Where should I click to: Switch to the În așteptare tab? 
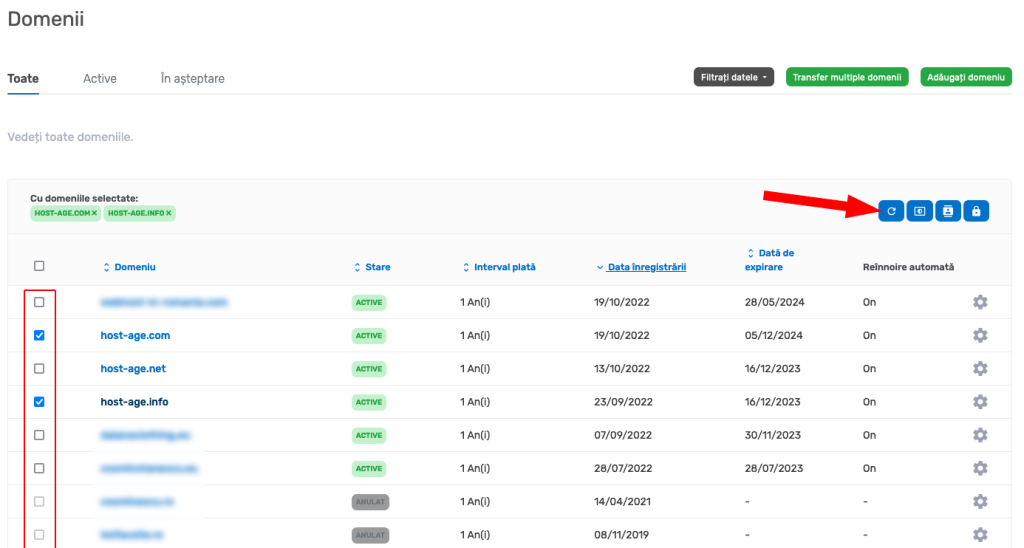pos(193,78)
